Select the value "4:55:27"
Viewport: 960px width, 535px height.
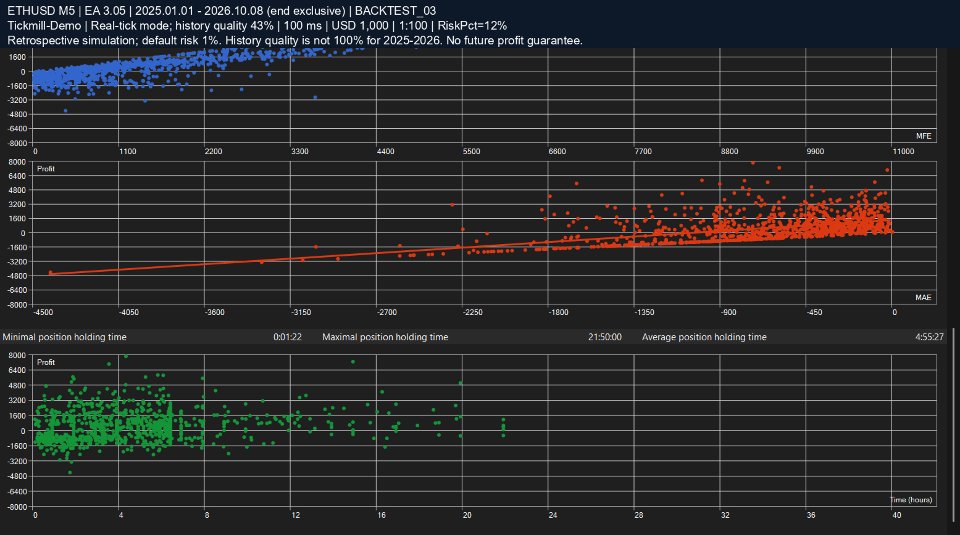pos(929,337)
